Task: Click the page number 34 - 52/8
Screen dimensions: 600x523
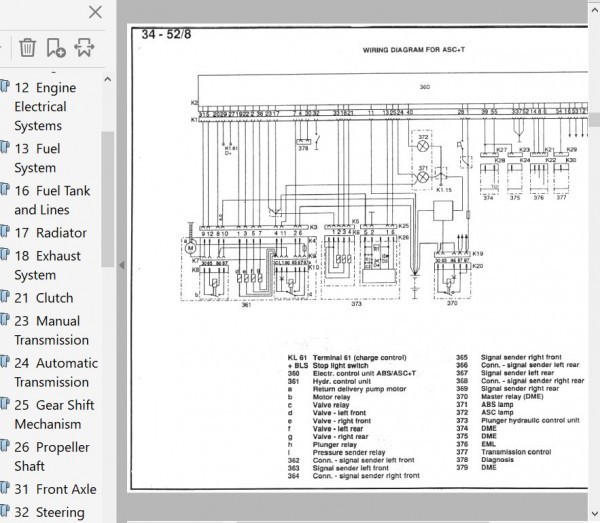Action: click(x=166, y=34)
